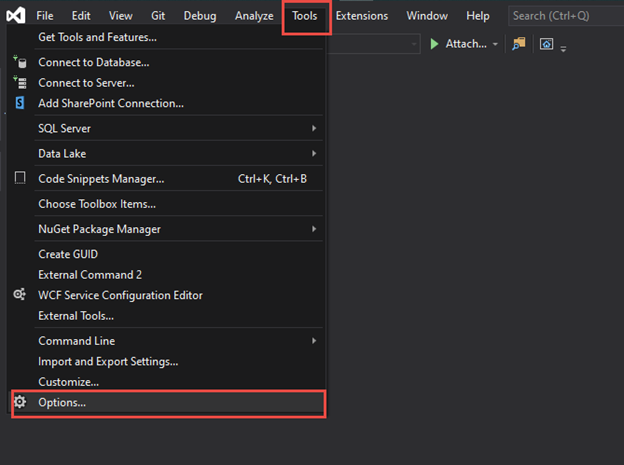
Task: Open the Attach button dropdown arrow
Action: point(495,44)
